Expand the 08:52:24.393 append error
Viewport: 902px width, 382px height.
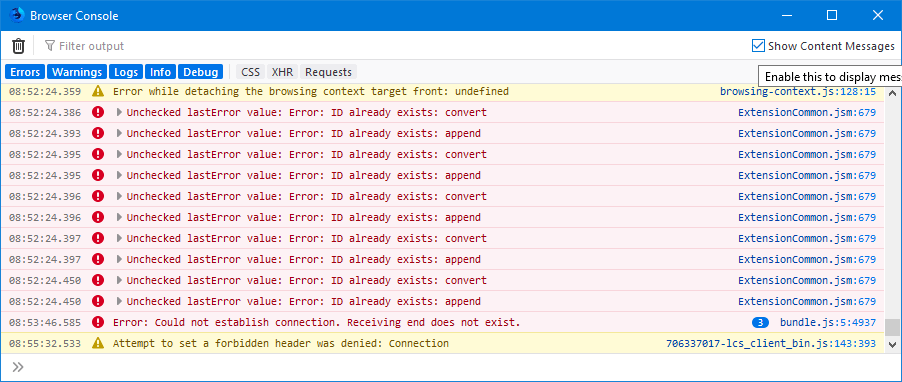[119, 133]
